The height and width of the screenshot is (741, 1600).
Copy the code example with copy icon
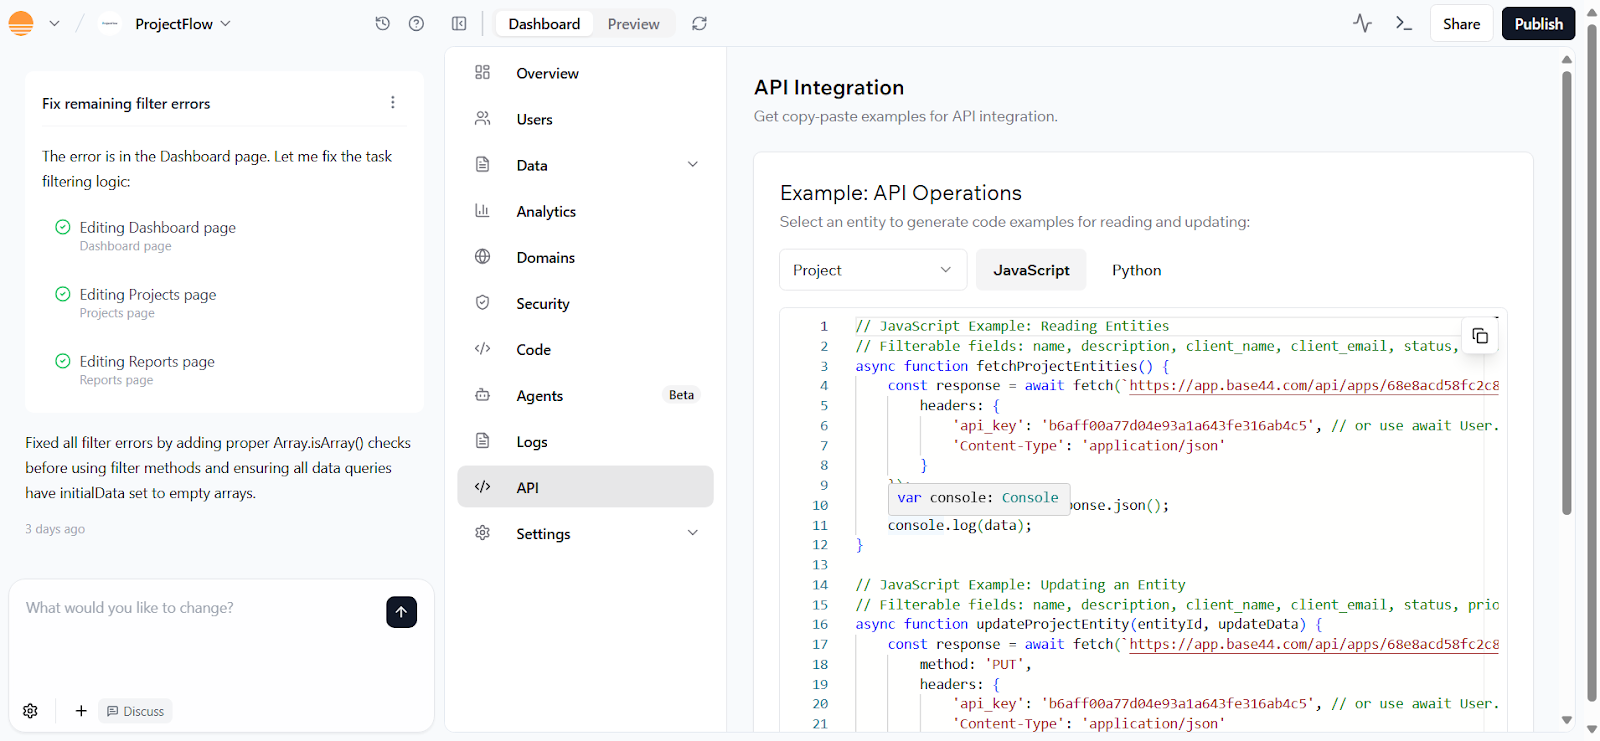coord(1480,336)
